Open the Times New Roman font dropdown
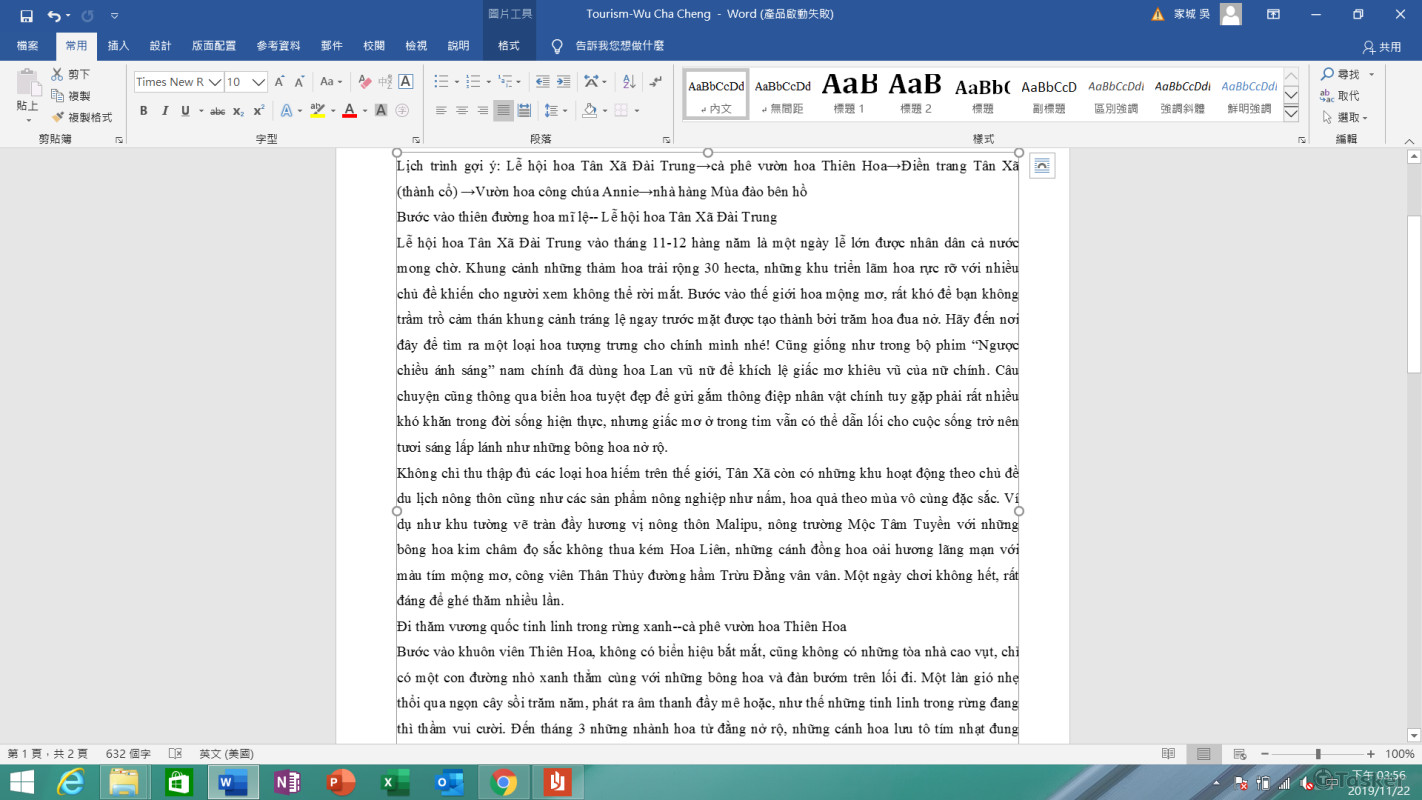The image size is (1422, 800). pos(213,82)
